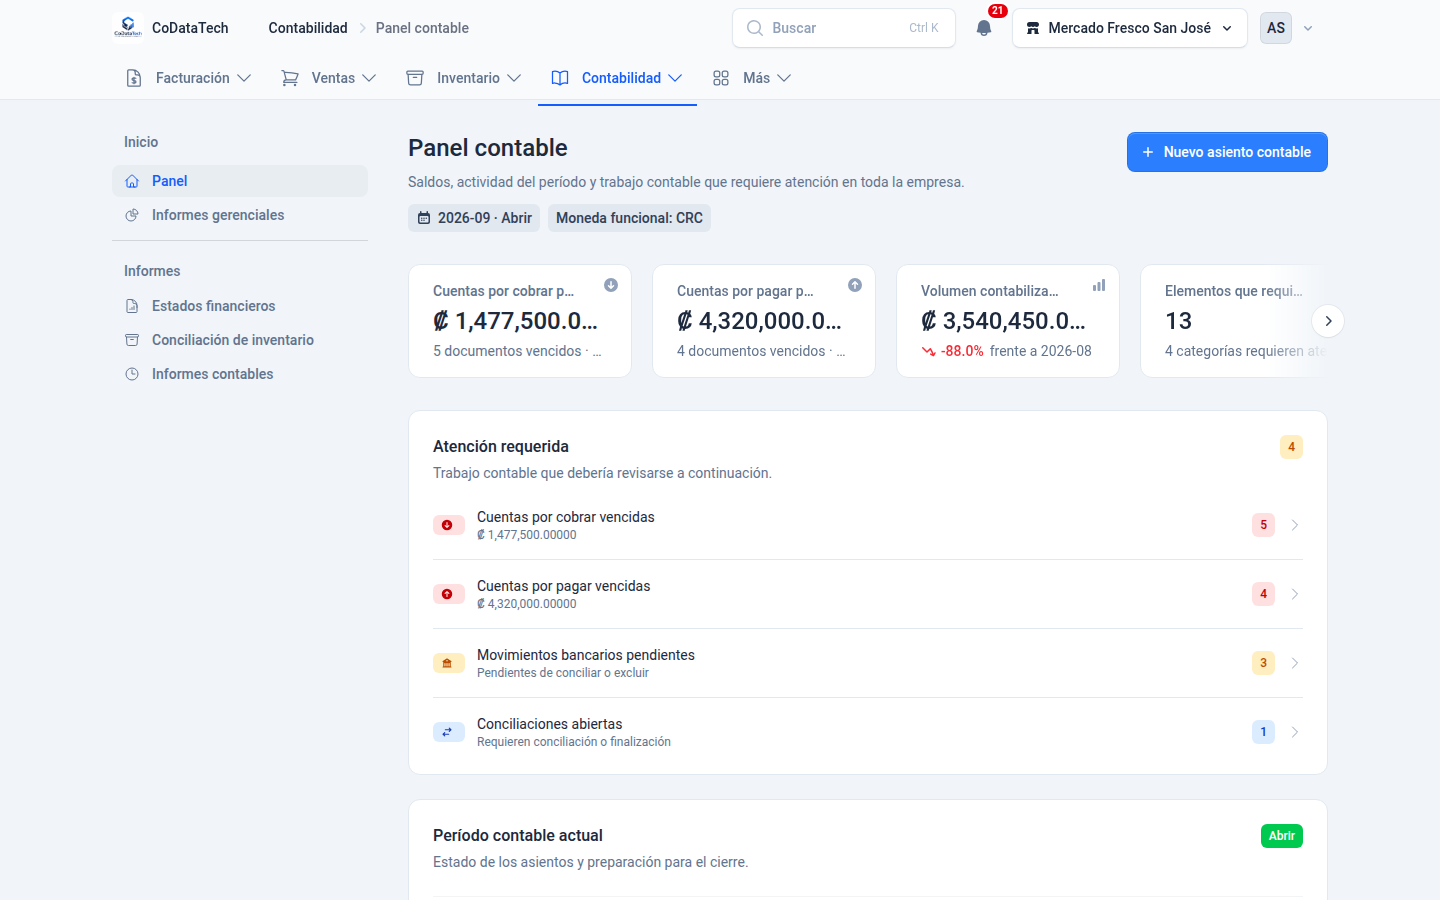The image size is (1440, 900).
Task: Open Estados financieros in sidebar
Action: [240, 306]
